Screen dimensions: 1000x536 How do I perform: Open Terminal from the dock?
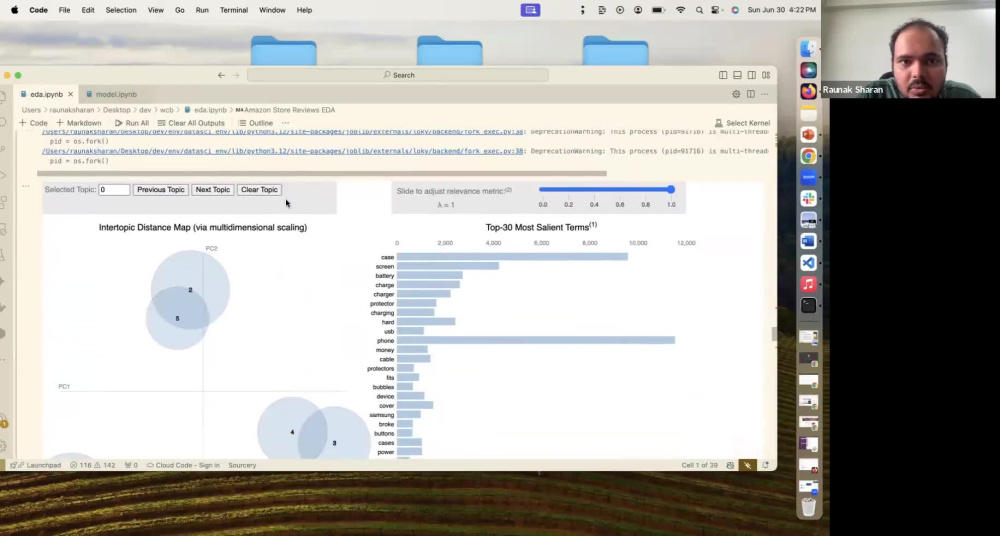pyautogui.click(x=808, y=305)
